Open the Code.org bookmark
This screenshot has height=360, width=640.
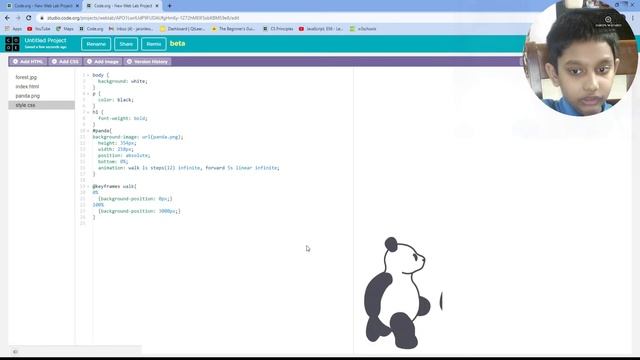(x=91, y=29)
